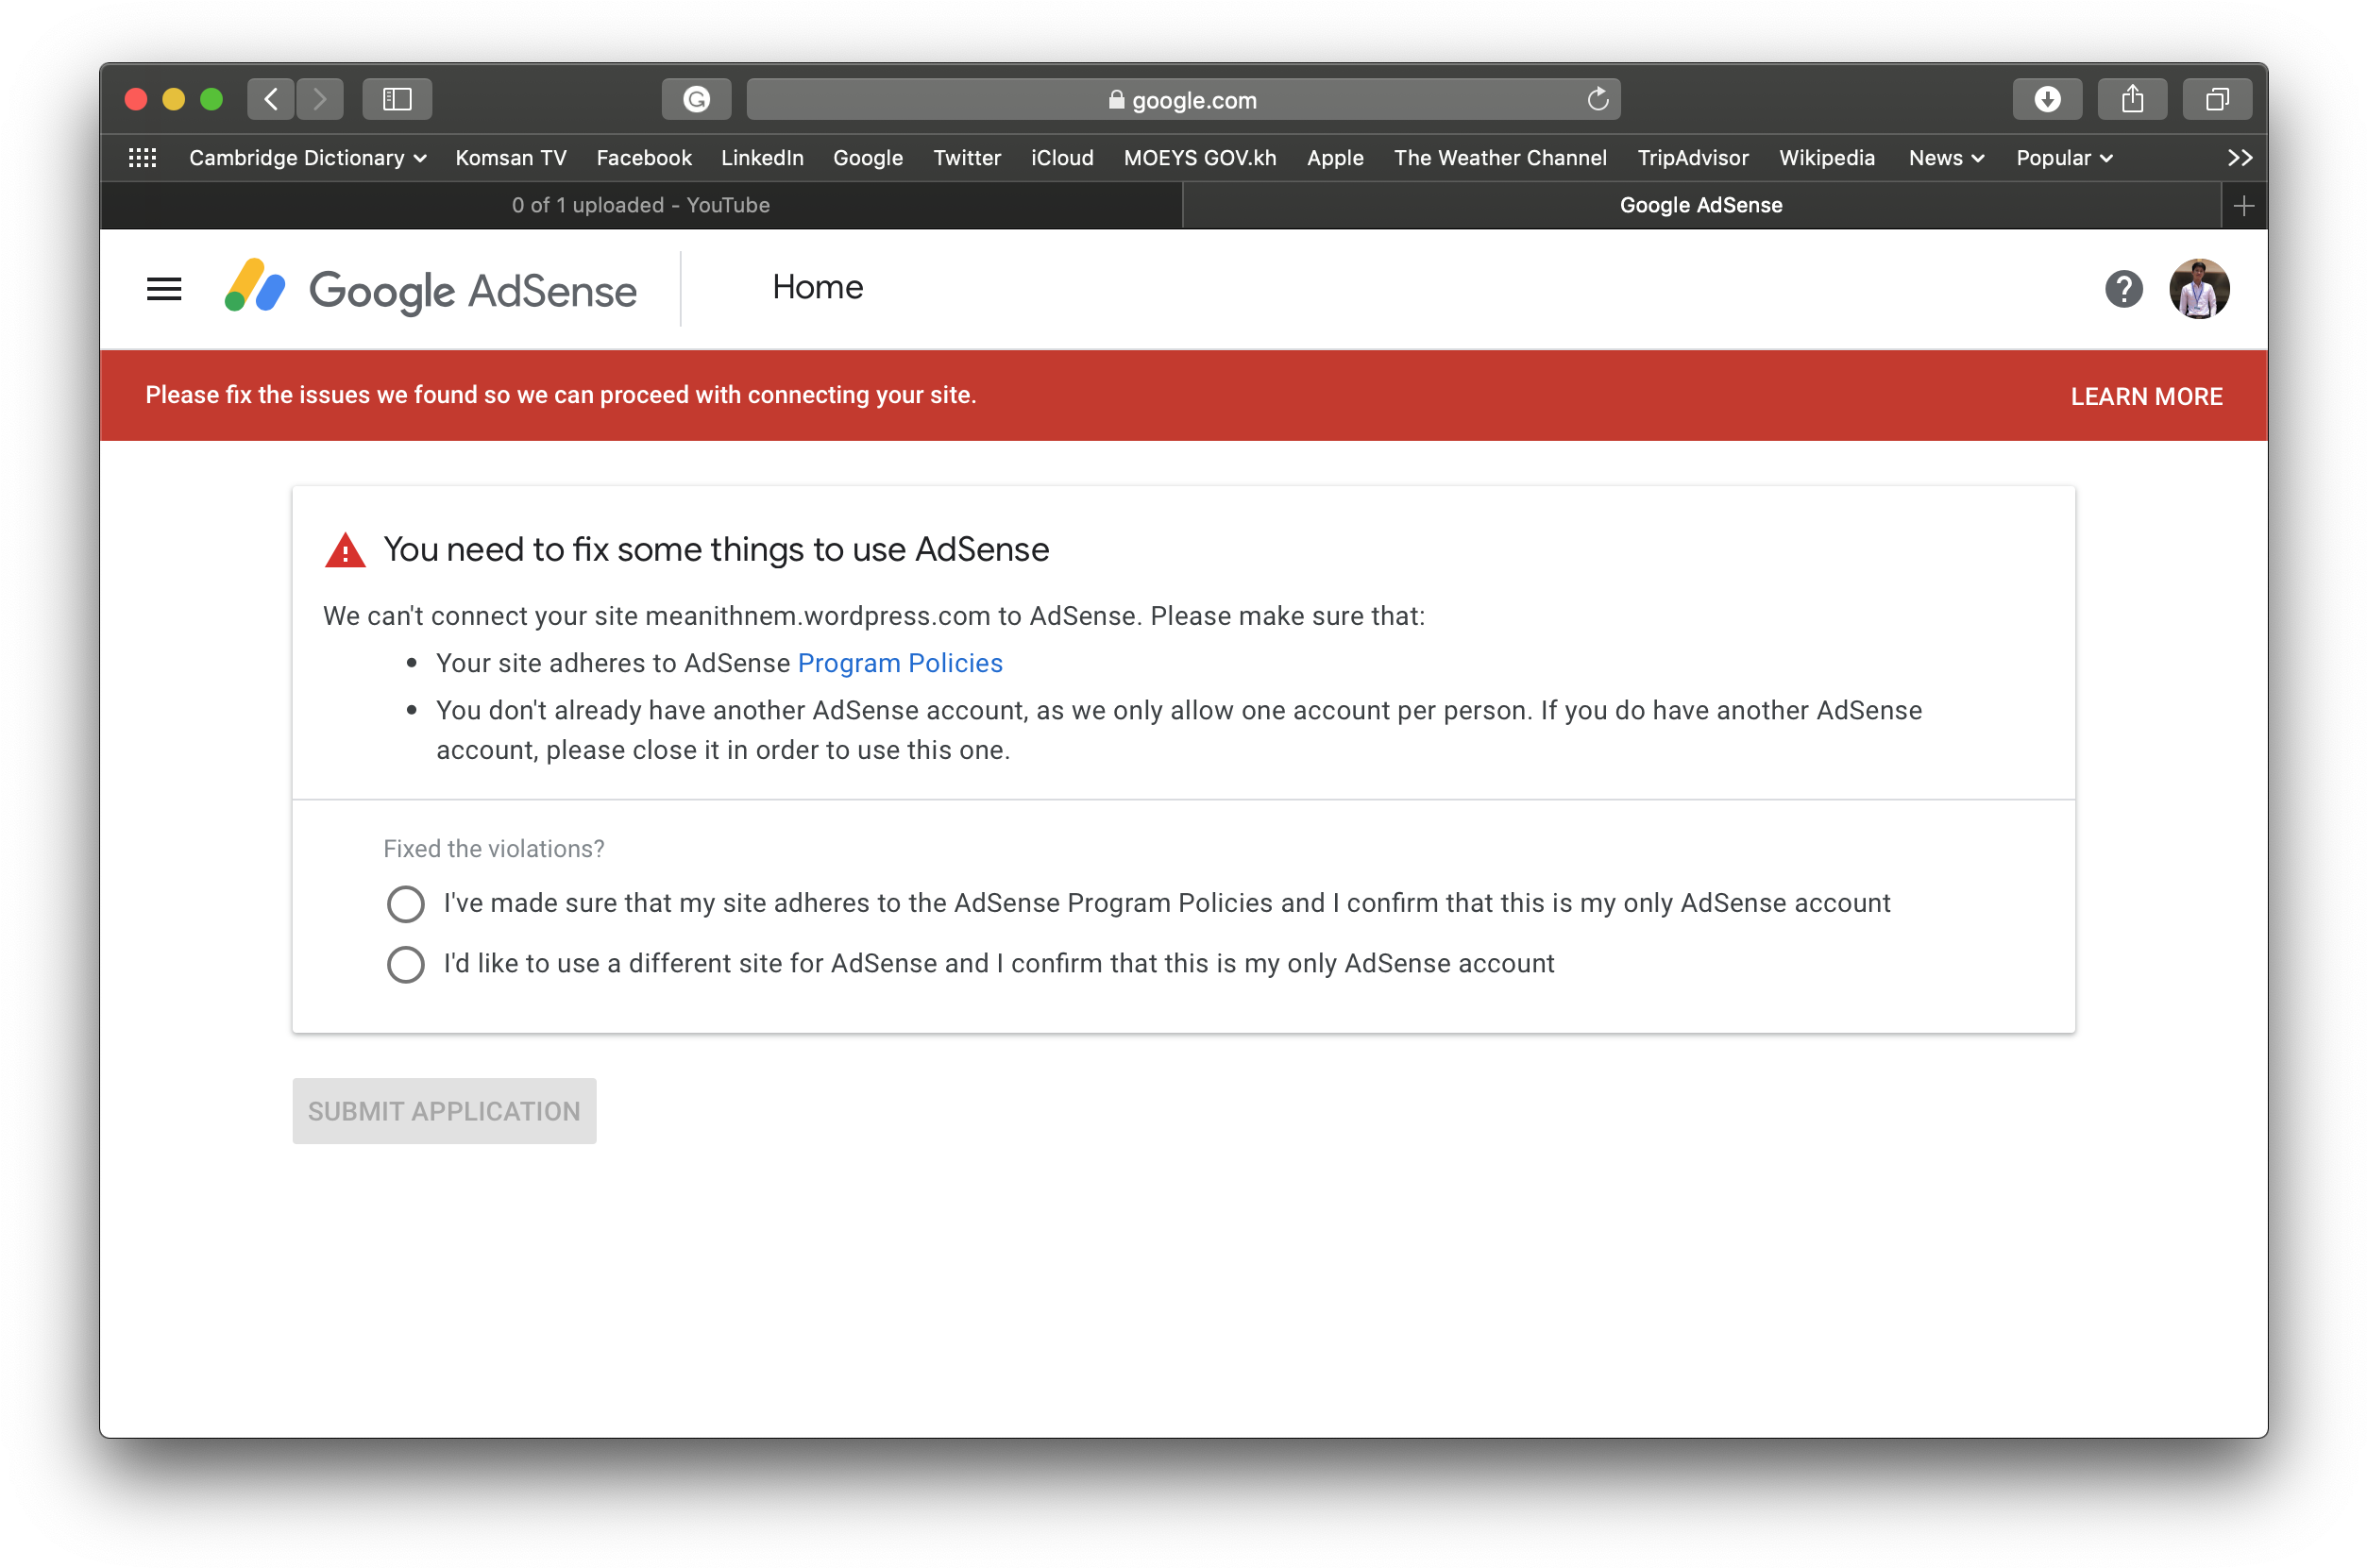
Task: Click the Google AdSense logo
Action: tap(431, 289)
